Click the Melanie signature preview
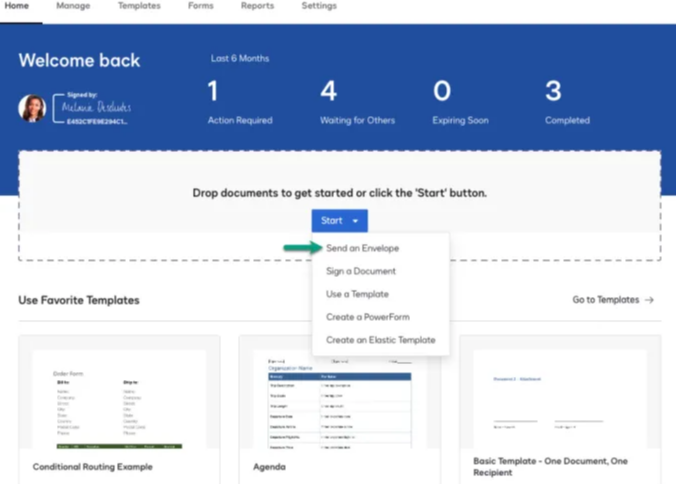676x484 pixels. coord(92,108)
